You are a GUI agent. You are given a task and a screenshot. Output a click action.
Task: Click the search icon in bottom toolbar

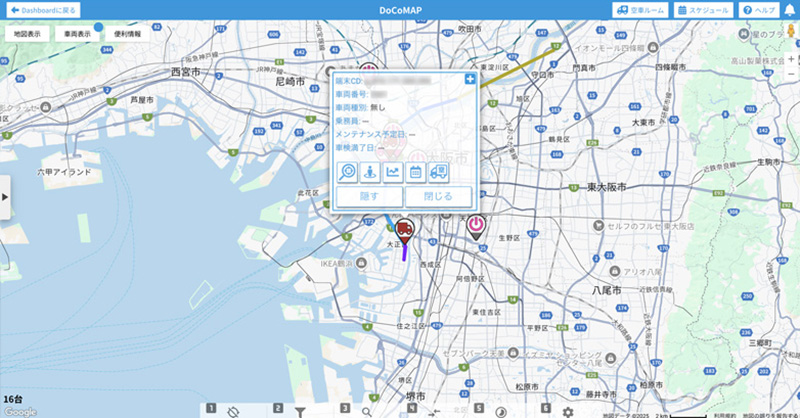click(x=367, y=411)
